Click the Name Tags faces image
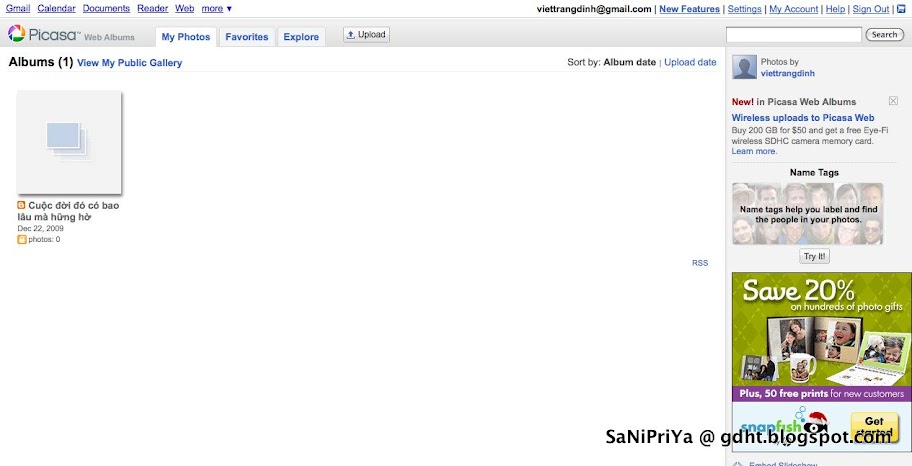Image resolution: width=912 pixels, height=466 pixels. pyautogui.click(x=807, y=214)
